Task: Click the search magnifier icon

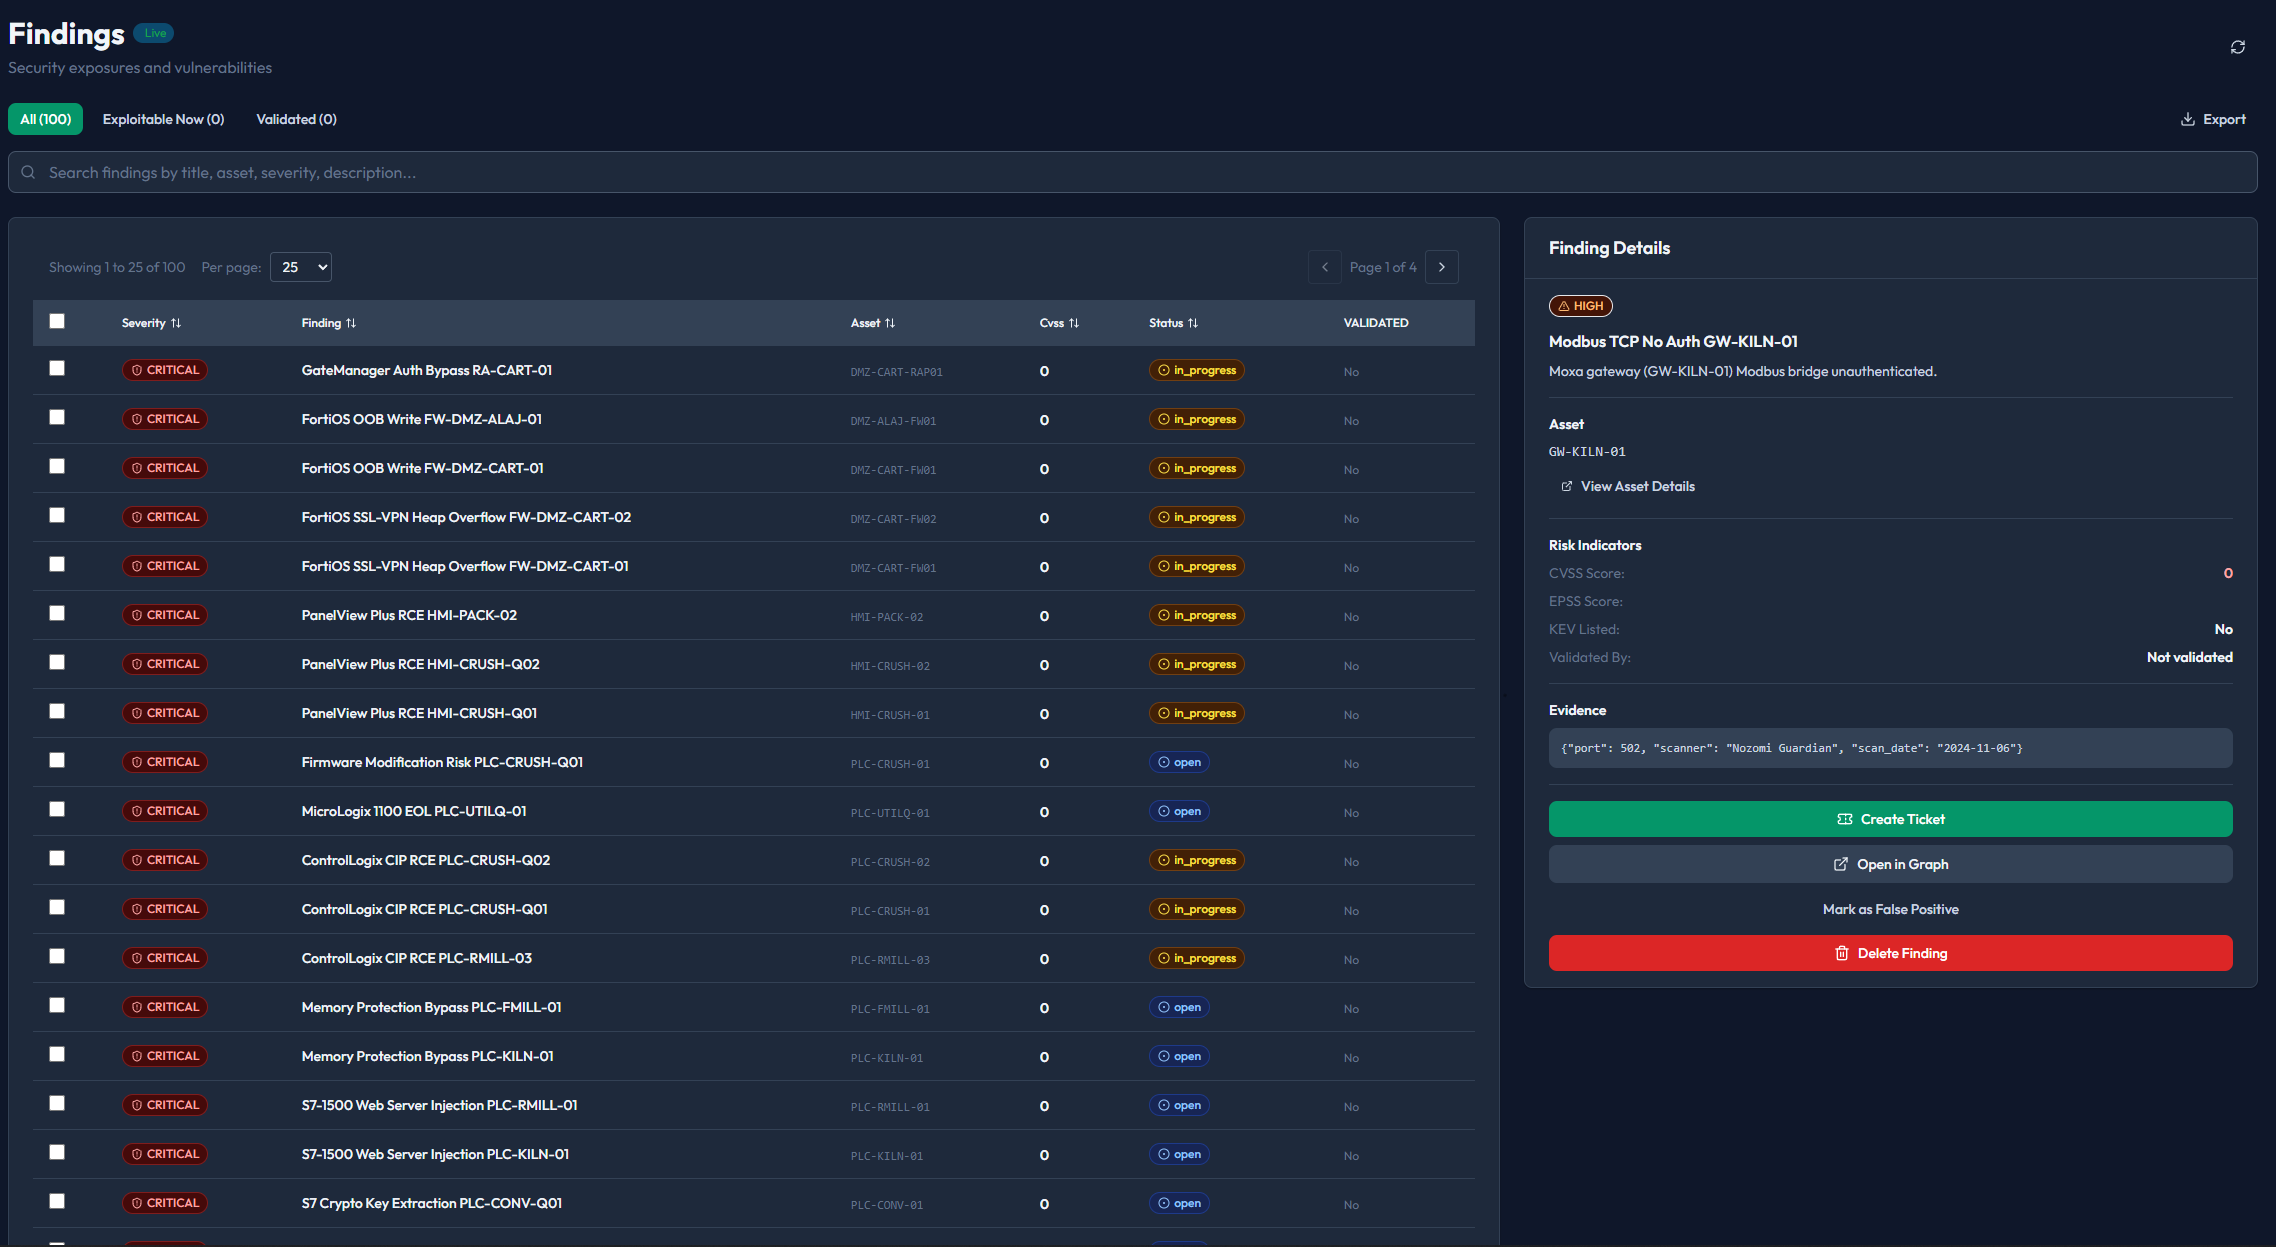Action: click(x=29, y=172)
